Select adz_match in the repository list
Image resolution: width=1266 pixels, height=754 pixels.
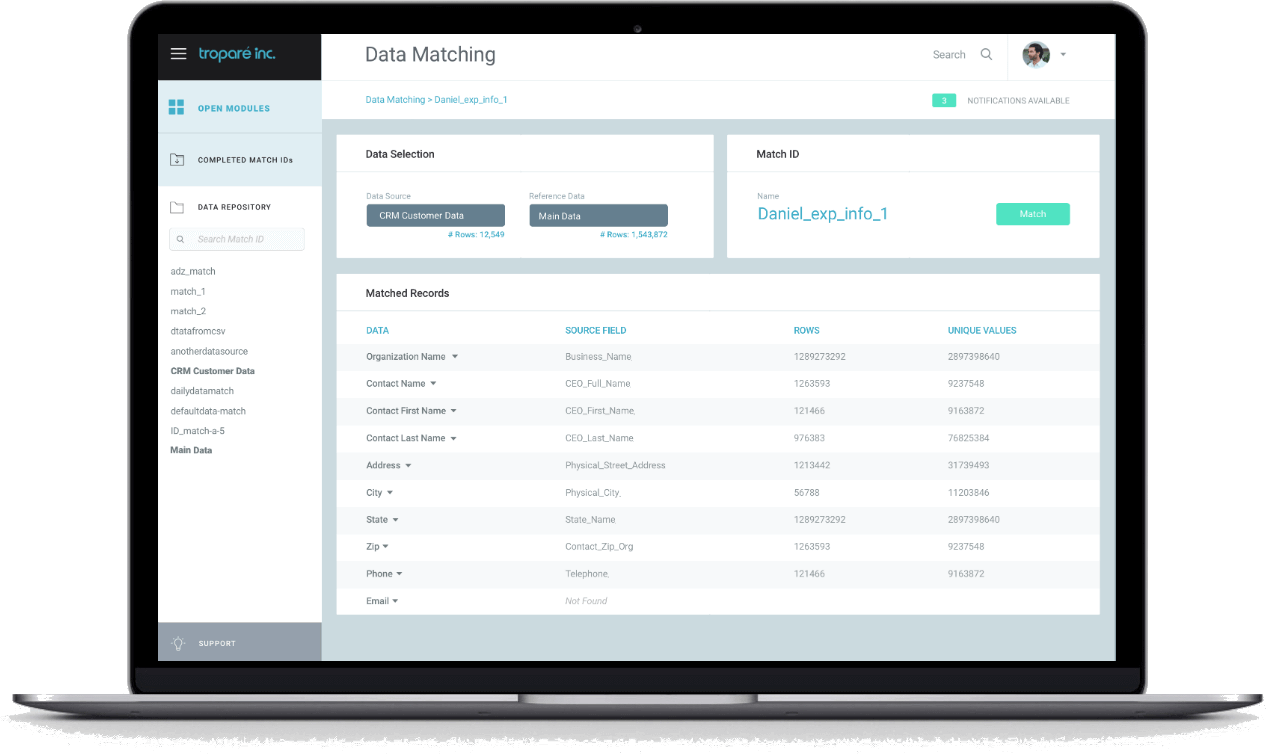[193, 271]
